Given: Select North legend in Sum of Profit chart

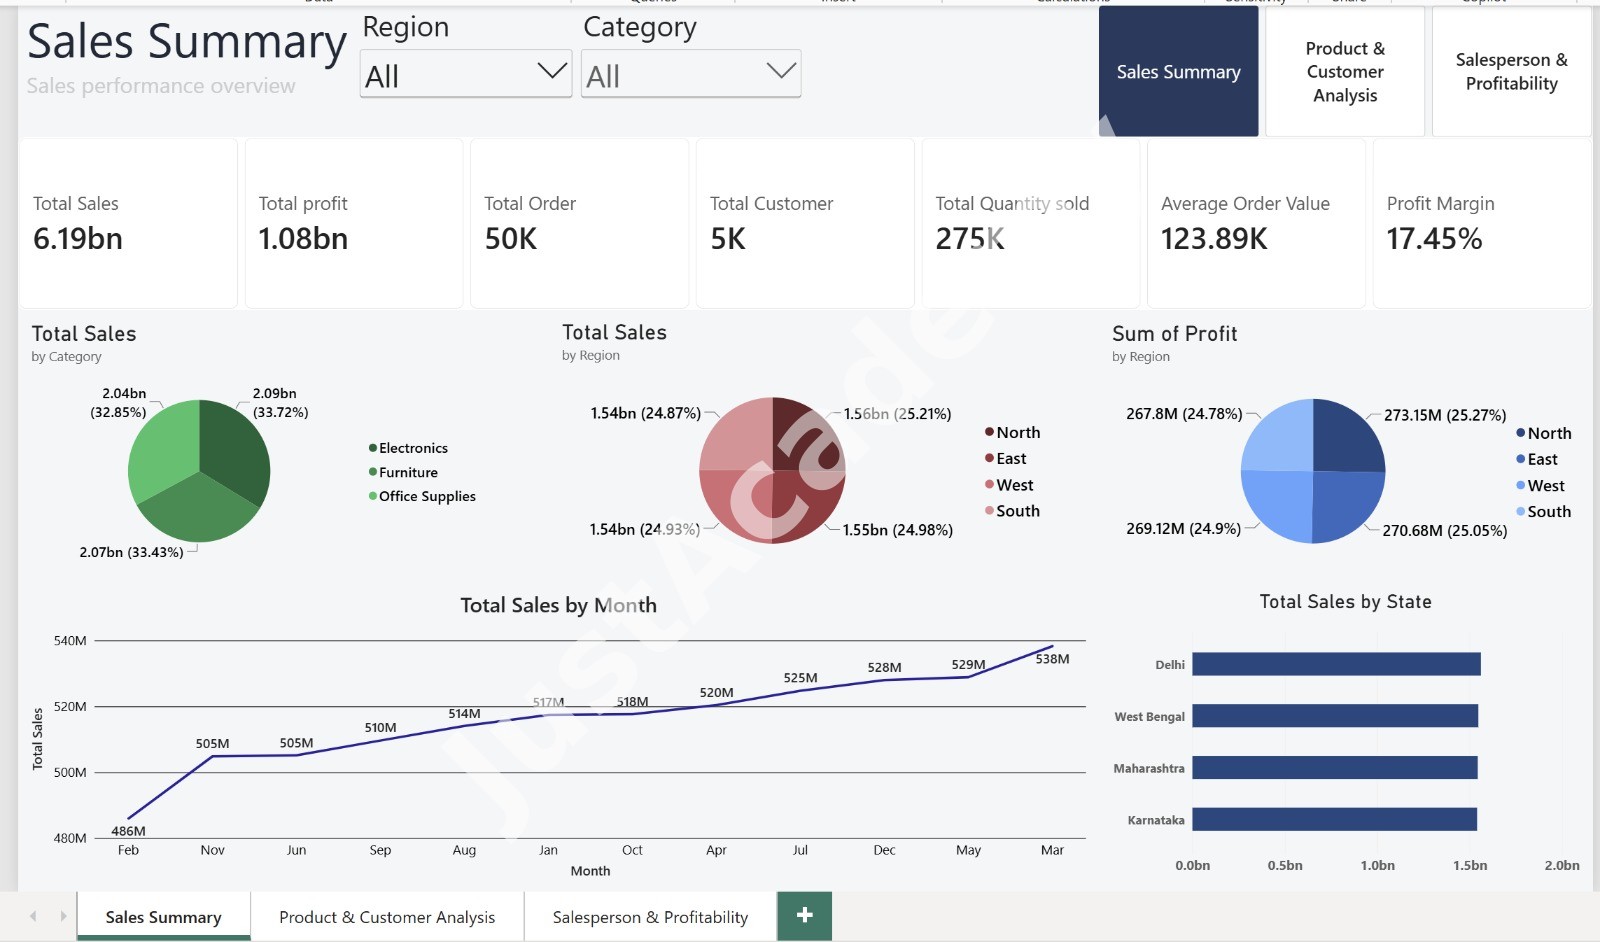Looking at the screenshot, I should (x=1543, y=433).
